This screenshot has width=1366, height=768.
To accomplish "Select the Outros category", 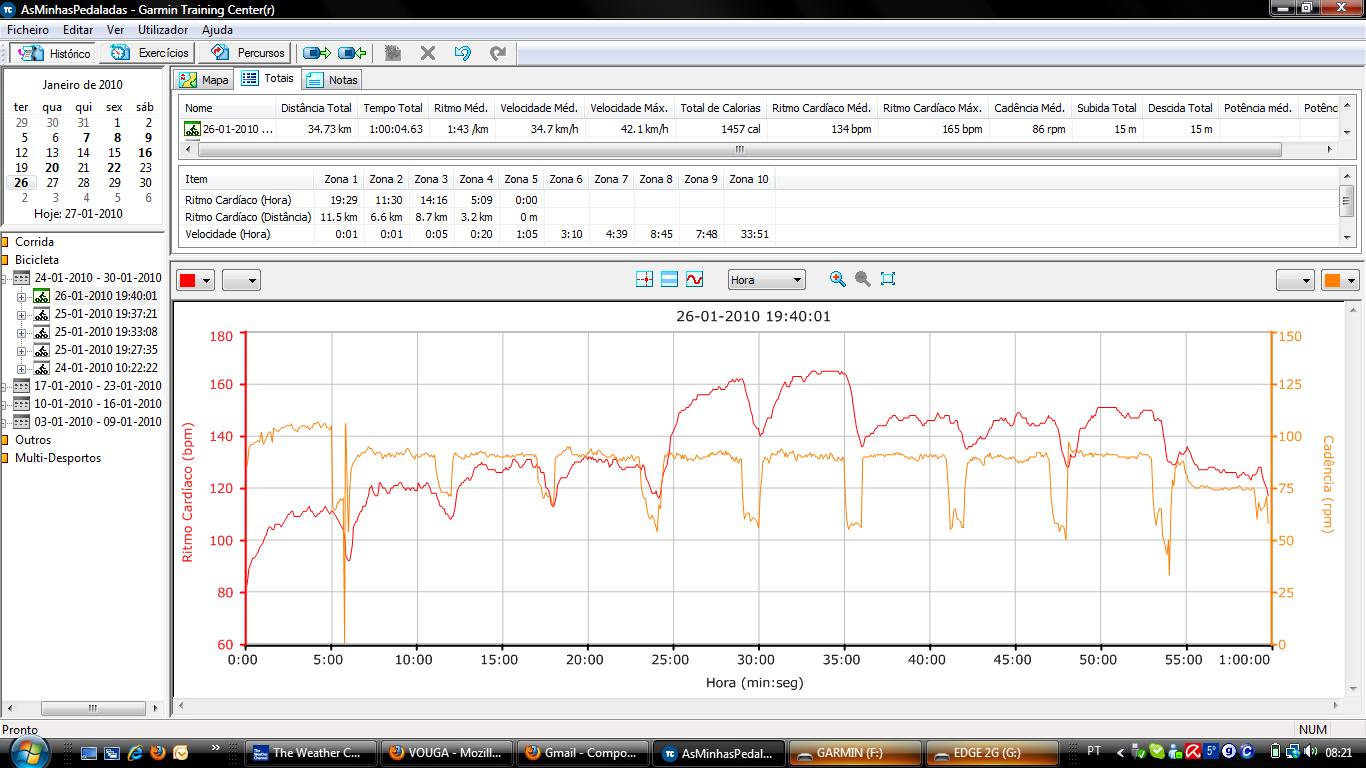I will [x=33, y=440].
